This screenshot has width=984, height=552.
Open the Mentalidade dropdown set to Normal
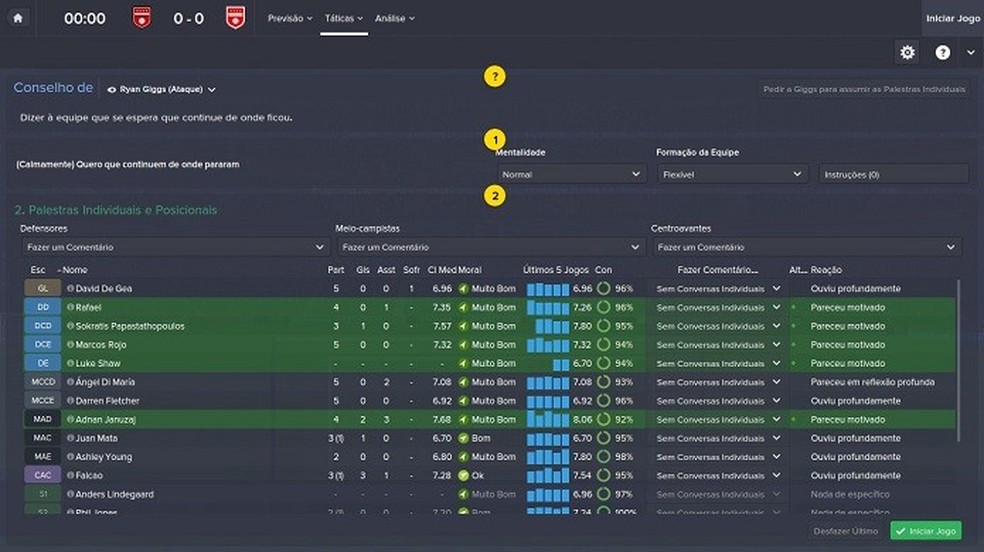pos(570,174)
